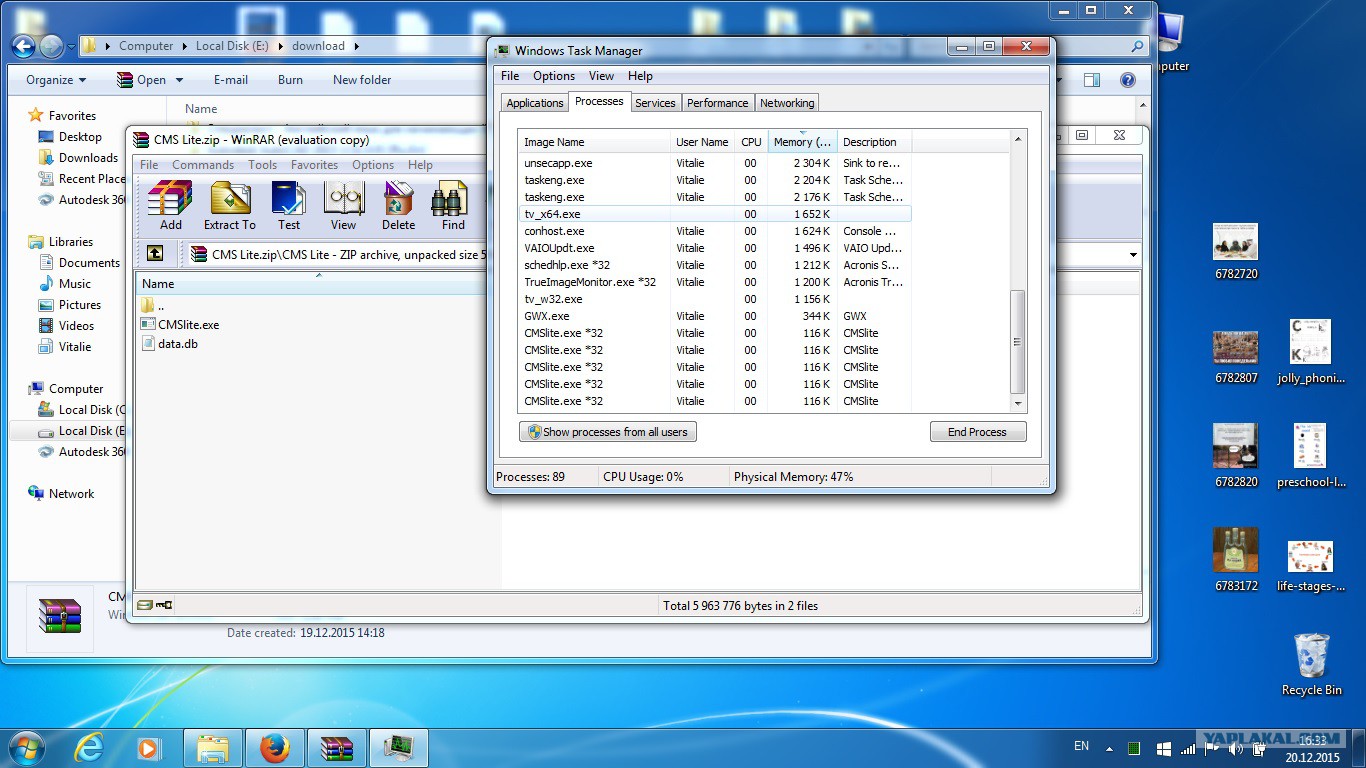
Task: Select the TrueImageMonitor.exe *32 process
Action: pos(714,282)
